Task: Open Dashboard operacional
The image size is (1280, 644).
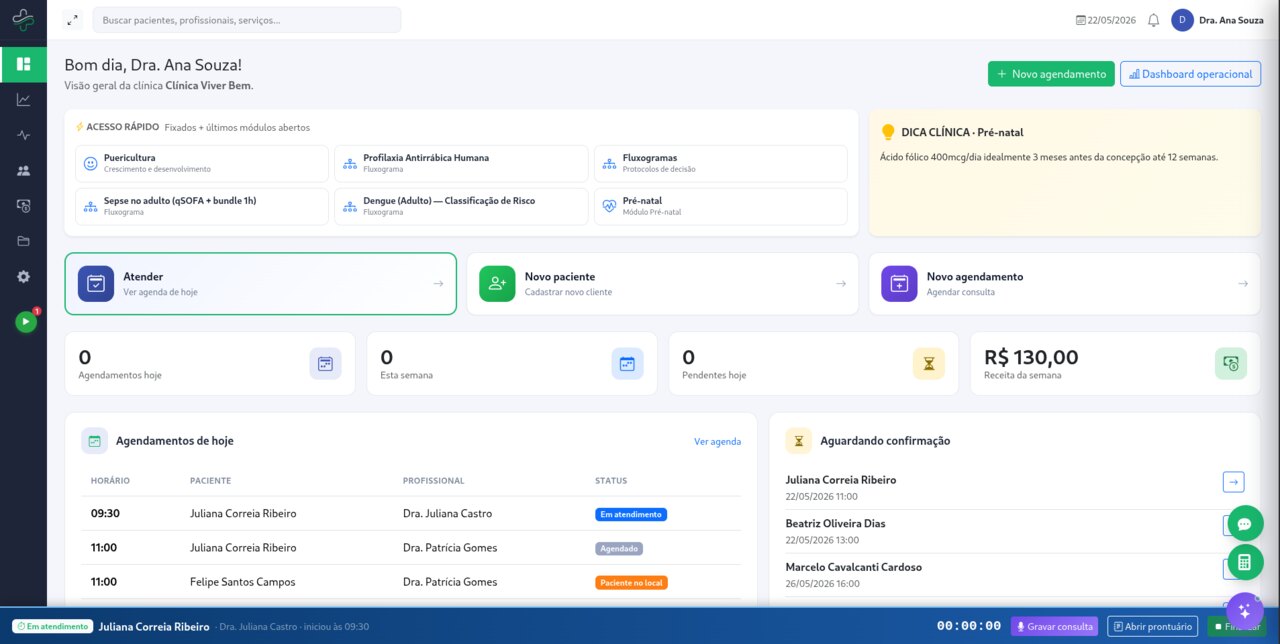Action: [x=1190, y=74]
